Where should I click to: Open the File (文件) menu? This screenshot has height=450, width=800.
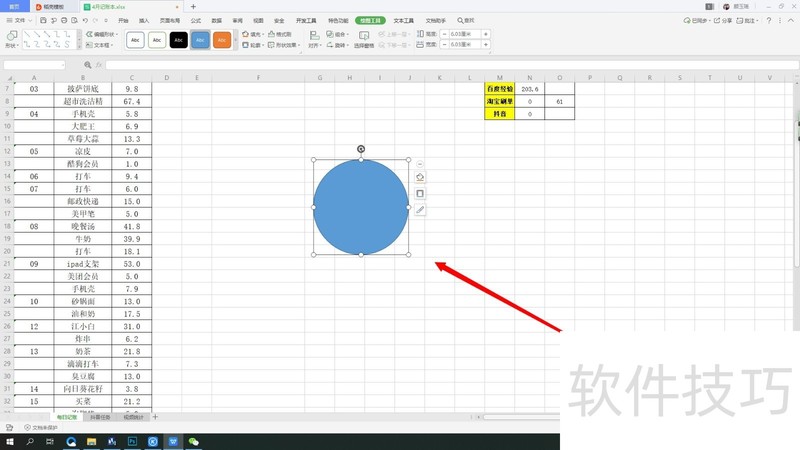click(x=19, y=20)
